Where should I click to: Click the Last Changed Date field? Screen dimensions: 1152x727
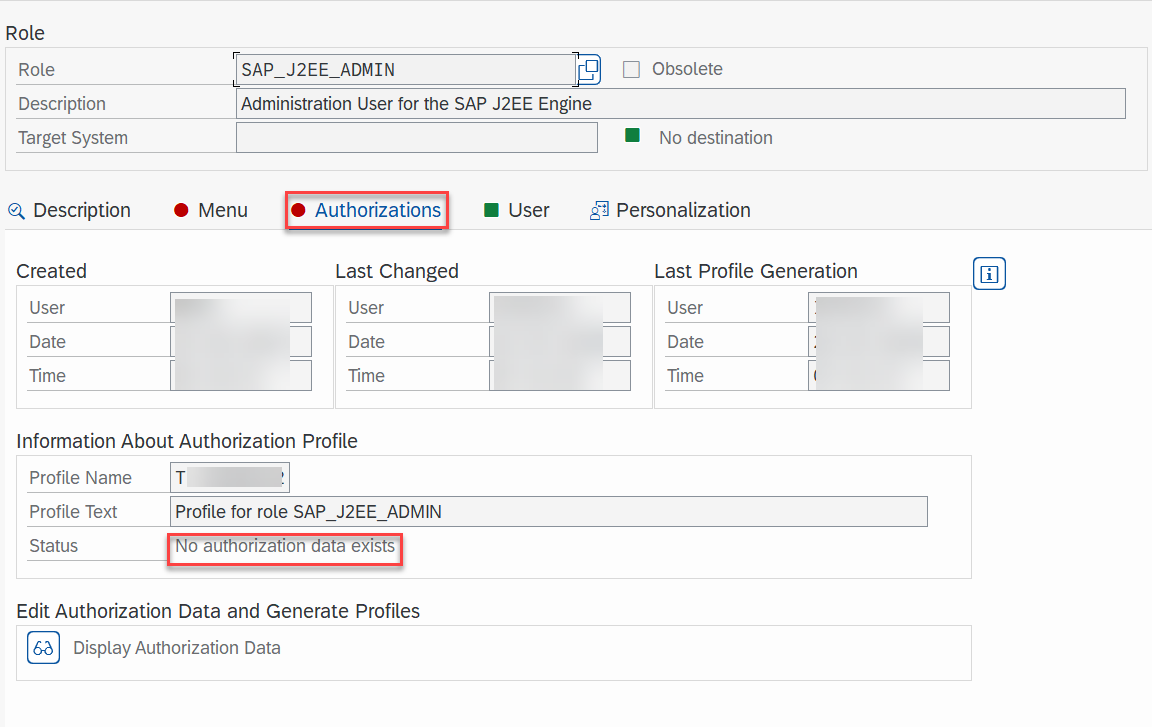(x=560, y=341)
